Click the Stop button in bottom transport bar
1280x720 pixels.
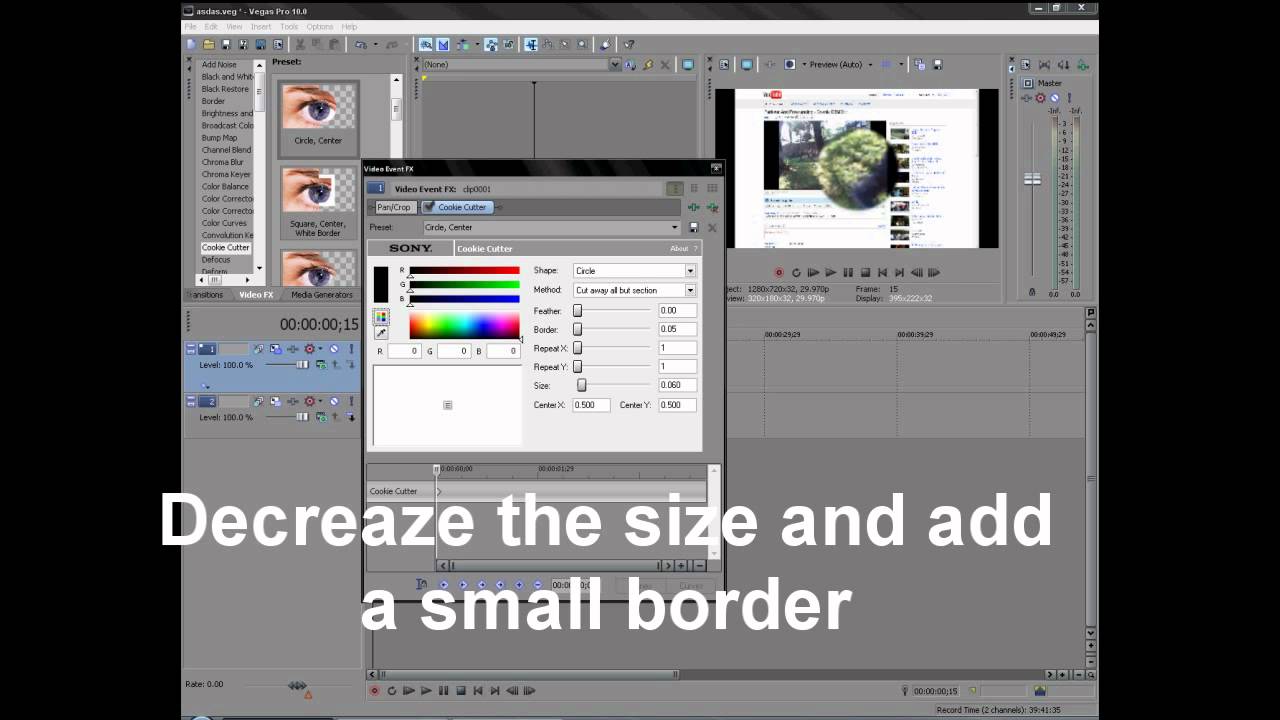(x=461, y=690)
